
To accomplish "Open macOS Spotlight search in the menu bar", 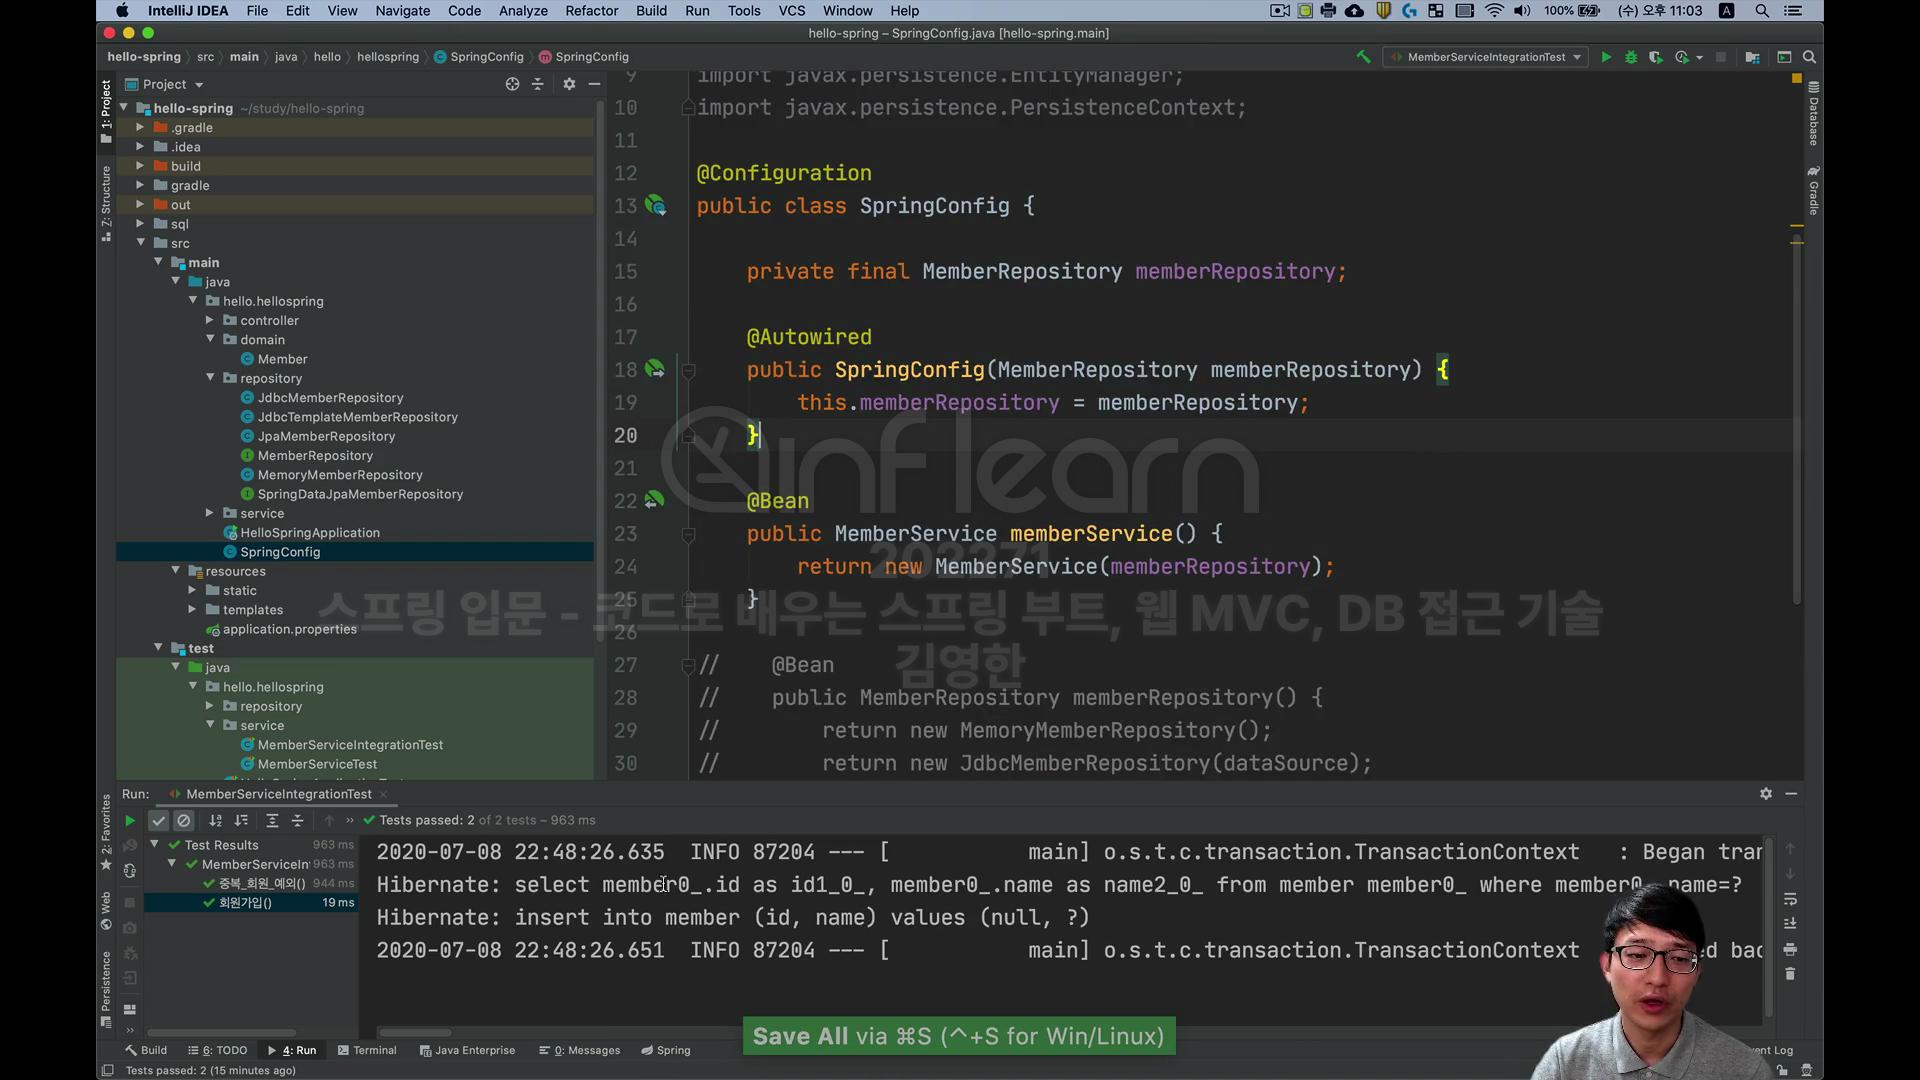I will 1762,11.
